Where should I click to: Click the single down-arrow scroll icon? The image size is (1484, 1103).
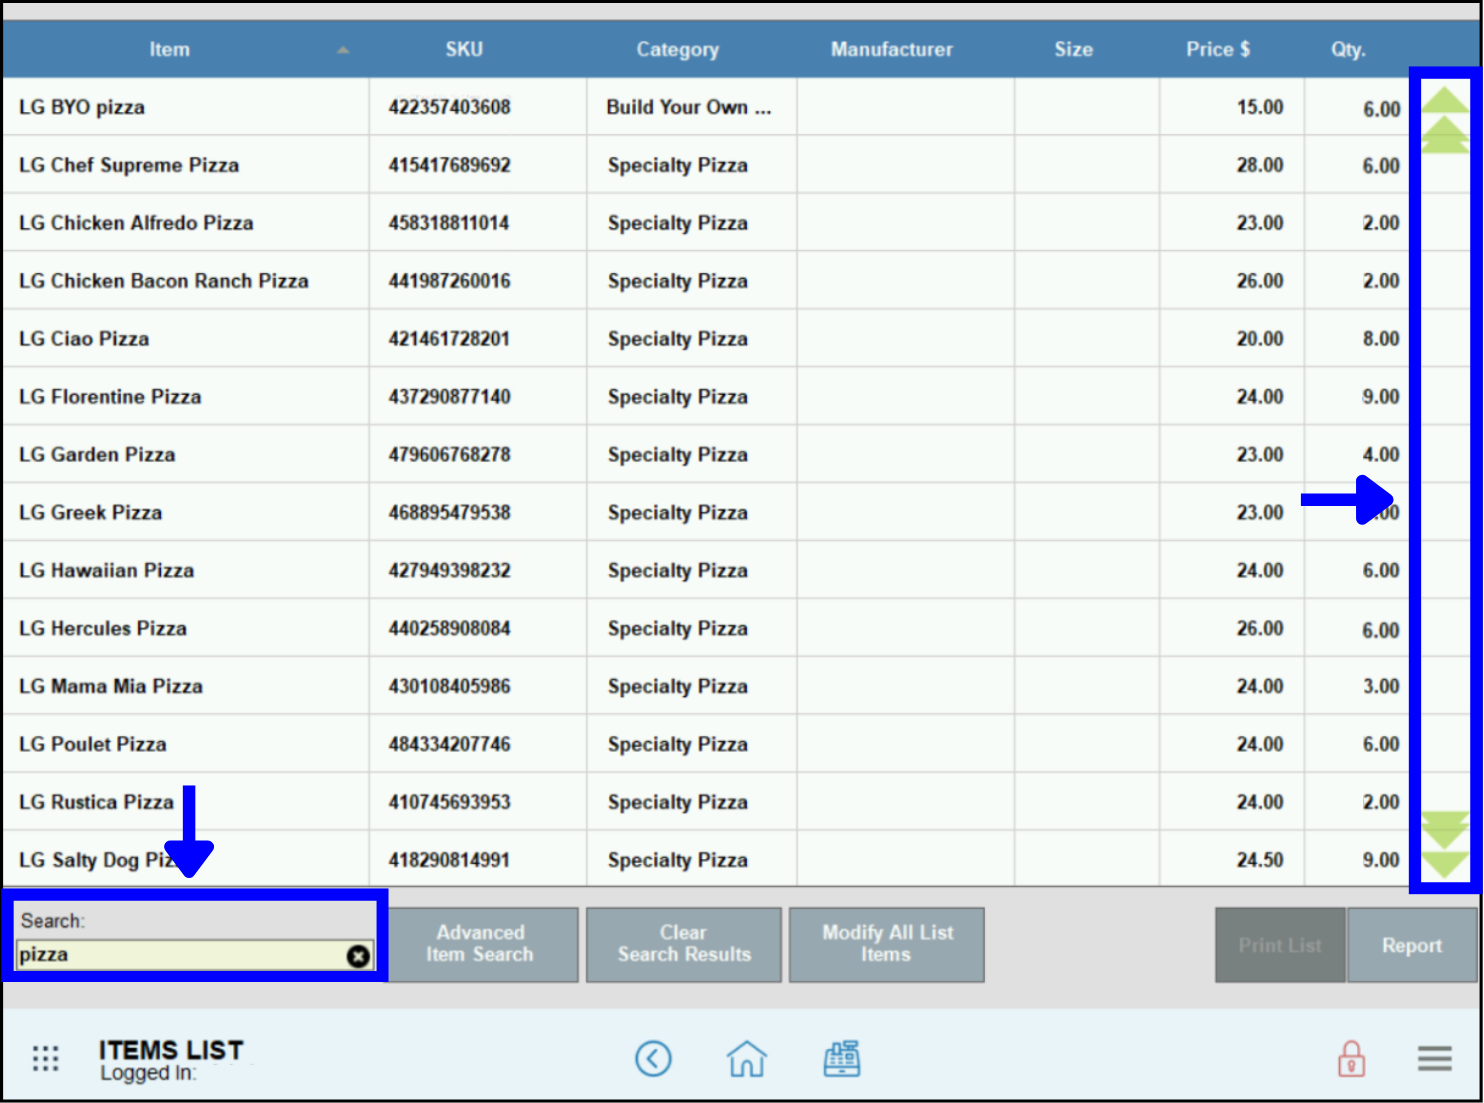(1444, 864)
